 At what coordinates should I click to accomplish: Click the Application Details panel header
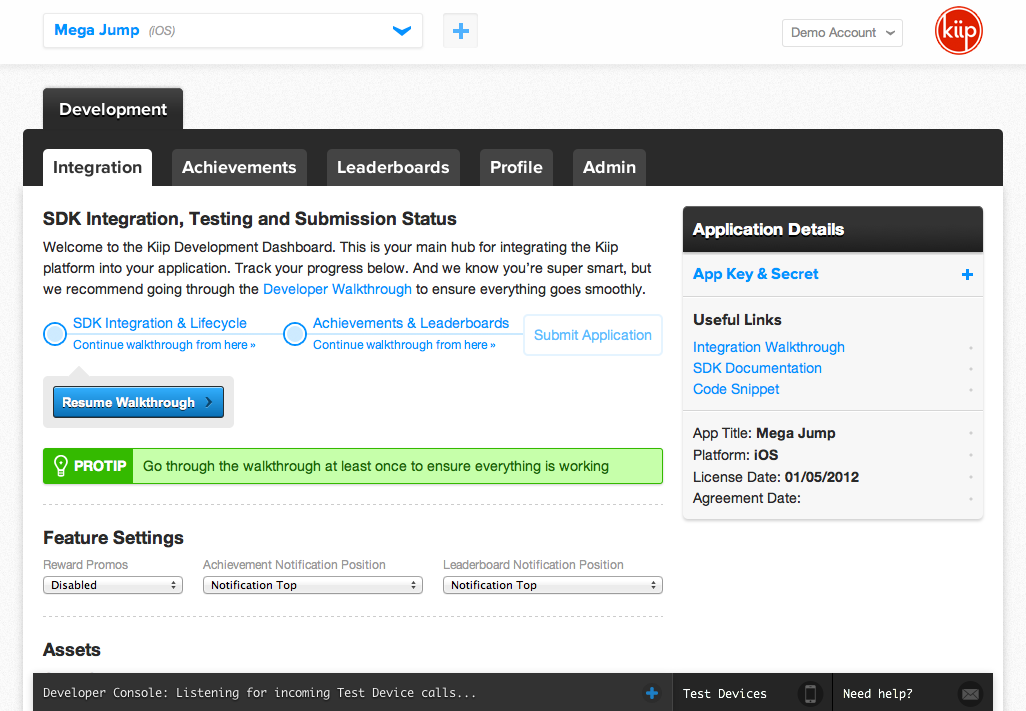(x=833, y=230)
